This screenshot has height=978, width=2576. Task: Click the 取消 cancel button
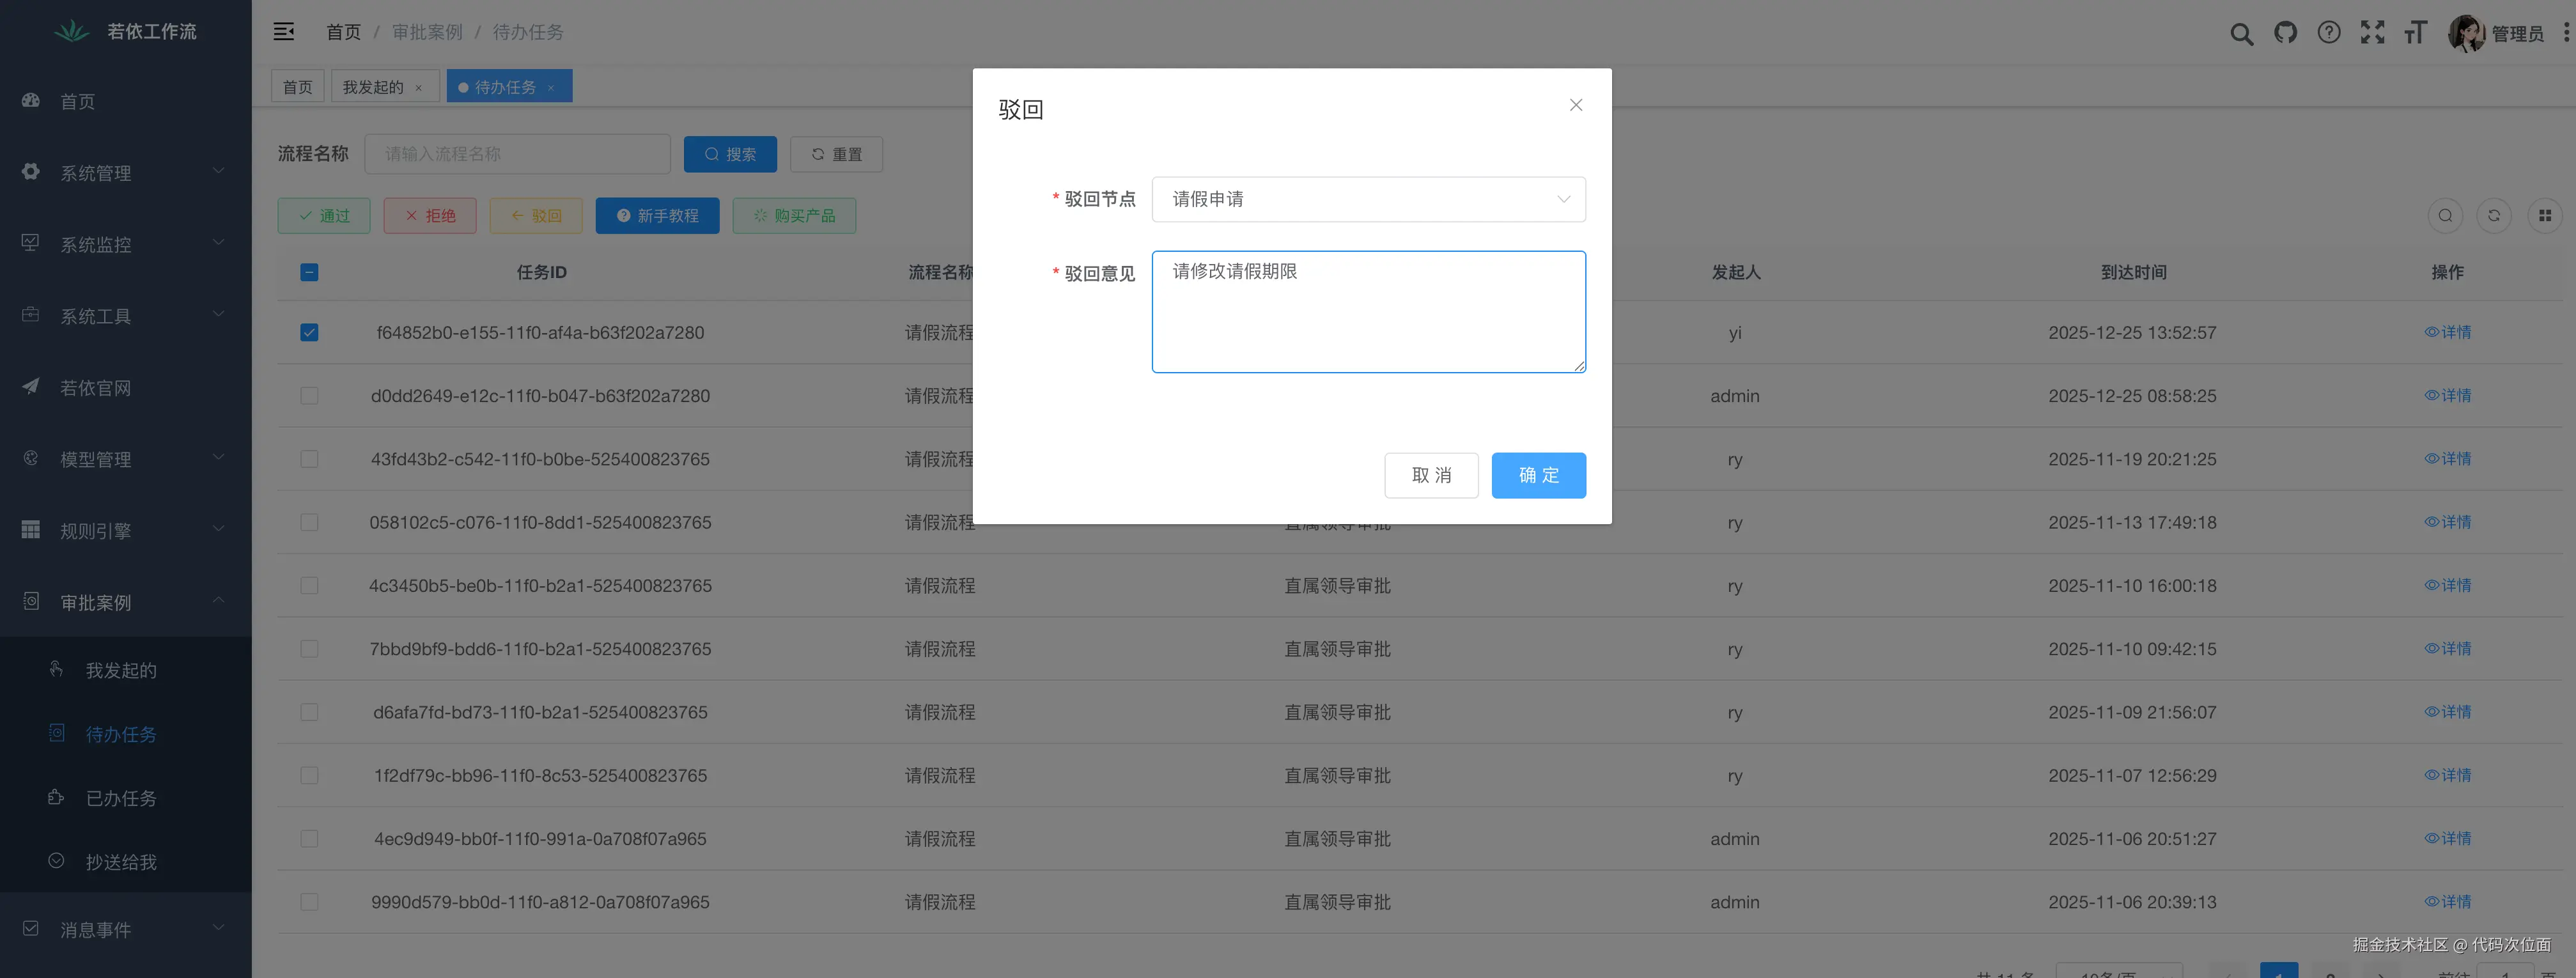point(1430,475)
